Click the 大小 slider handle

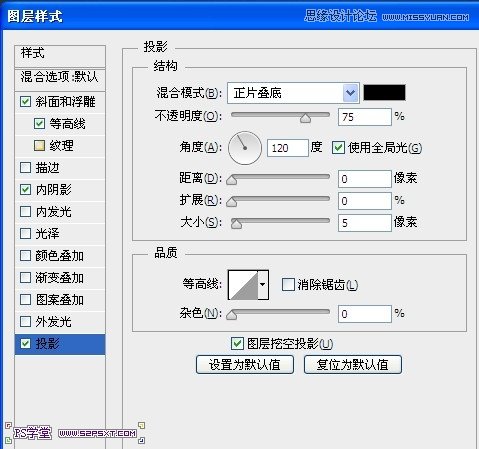point(236,224)
